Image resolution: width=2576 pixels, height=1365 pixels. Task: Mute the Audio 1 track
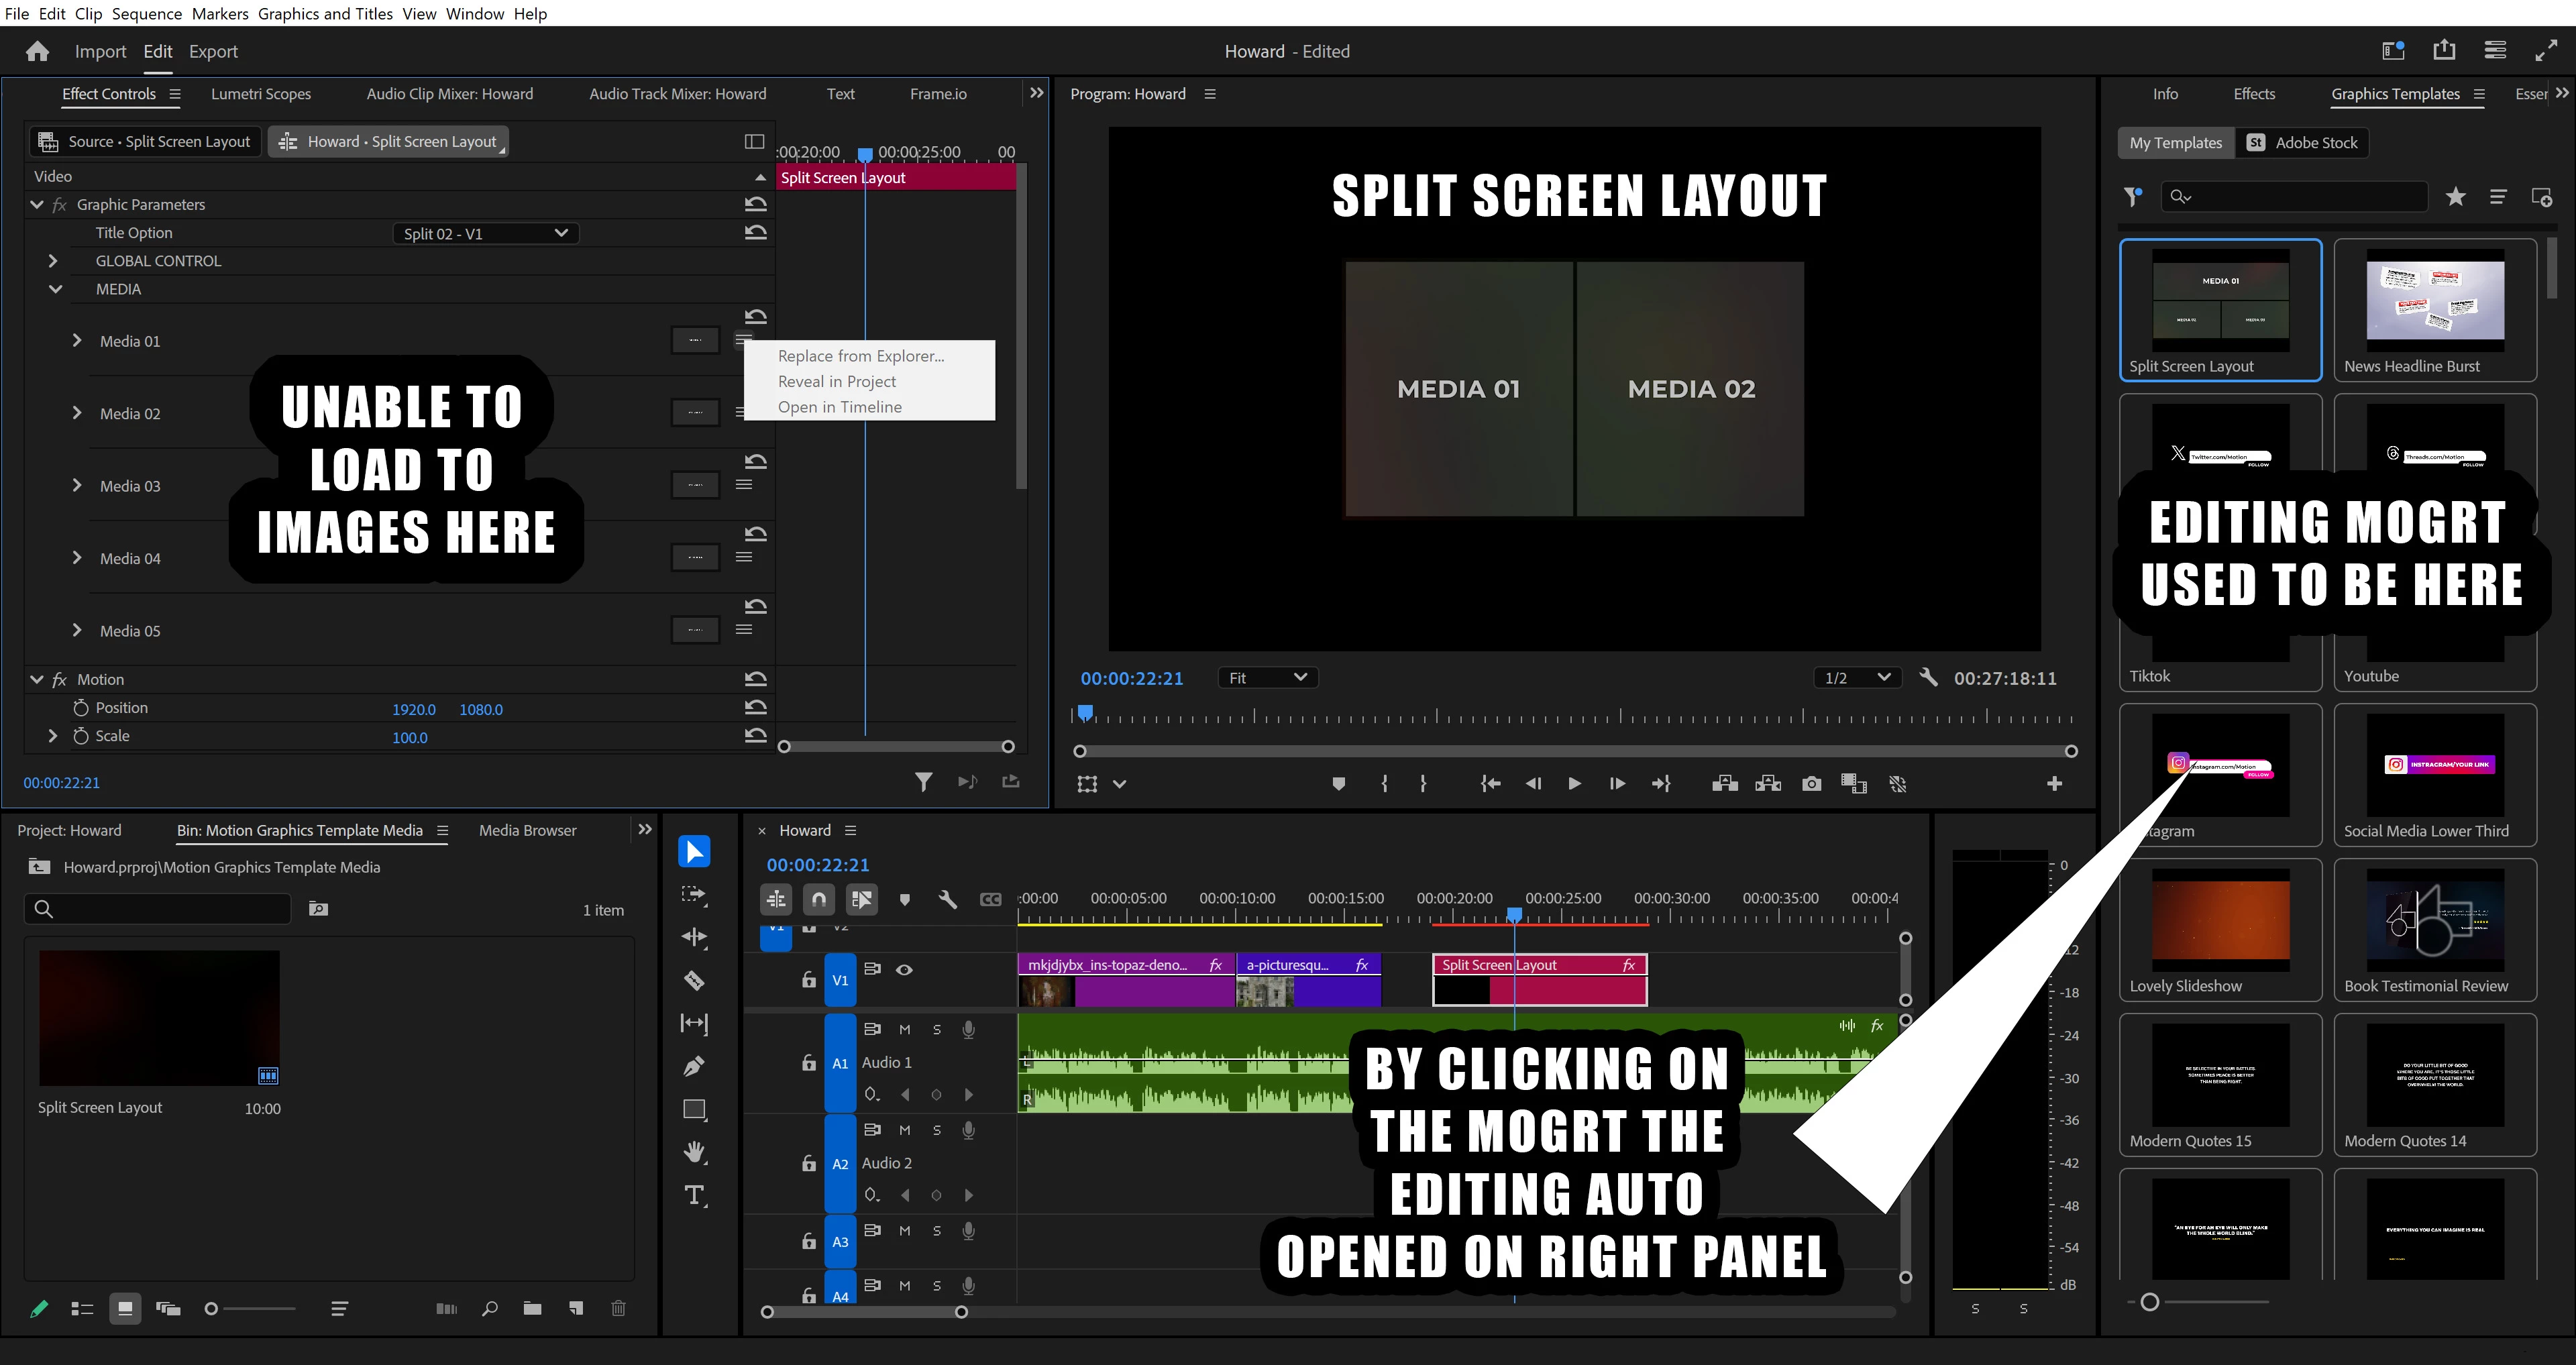(904, 1030)
